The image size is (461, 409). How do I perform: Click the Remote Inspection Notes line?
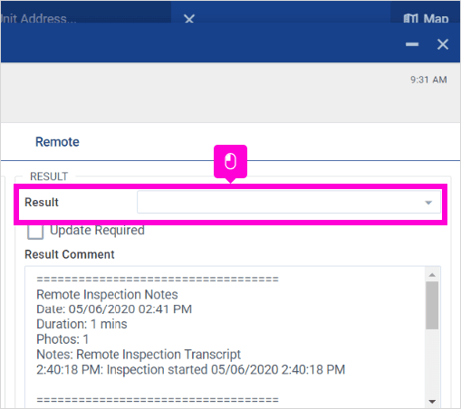point(107,295)
